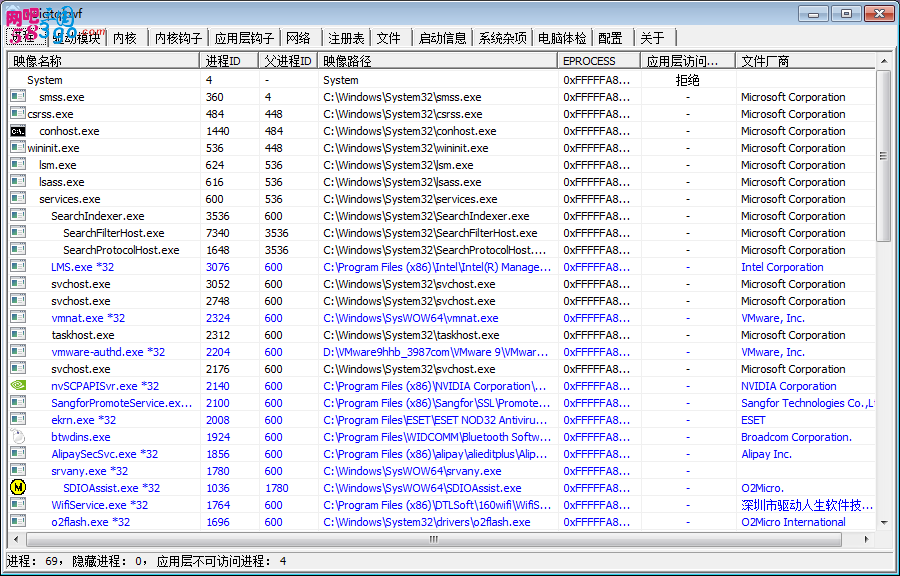900x576 pixels.
Task: Click the ESET vendor cell
Action: [x=752, y=420]
